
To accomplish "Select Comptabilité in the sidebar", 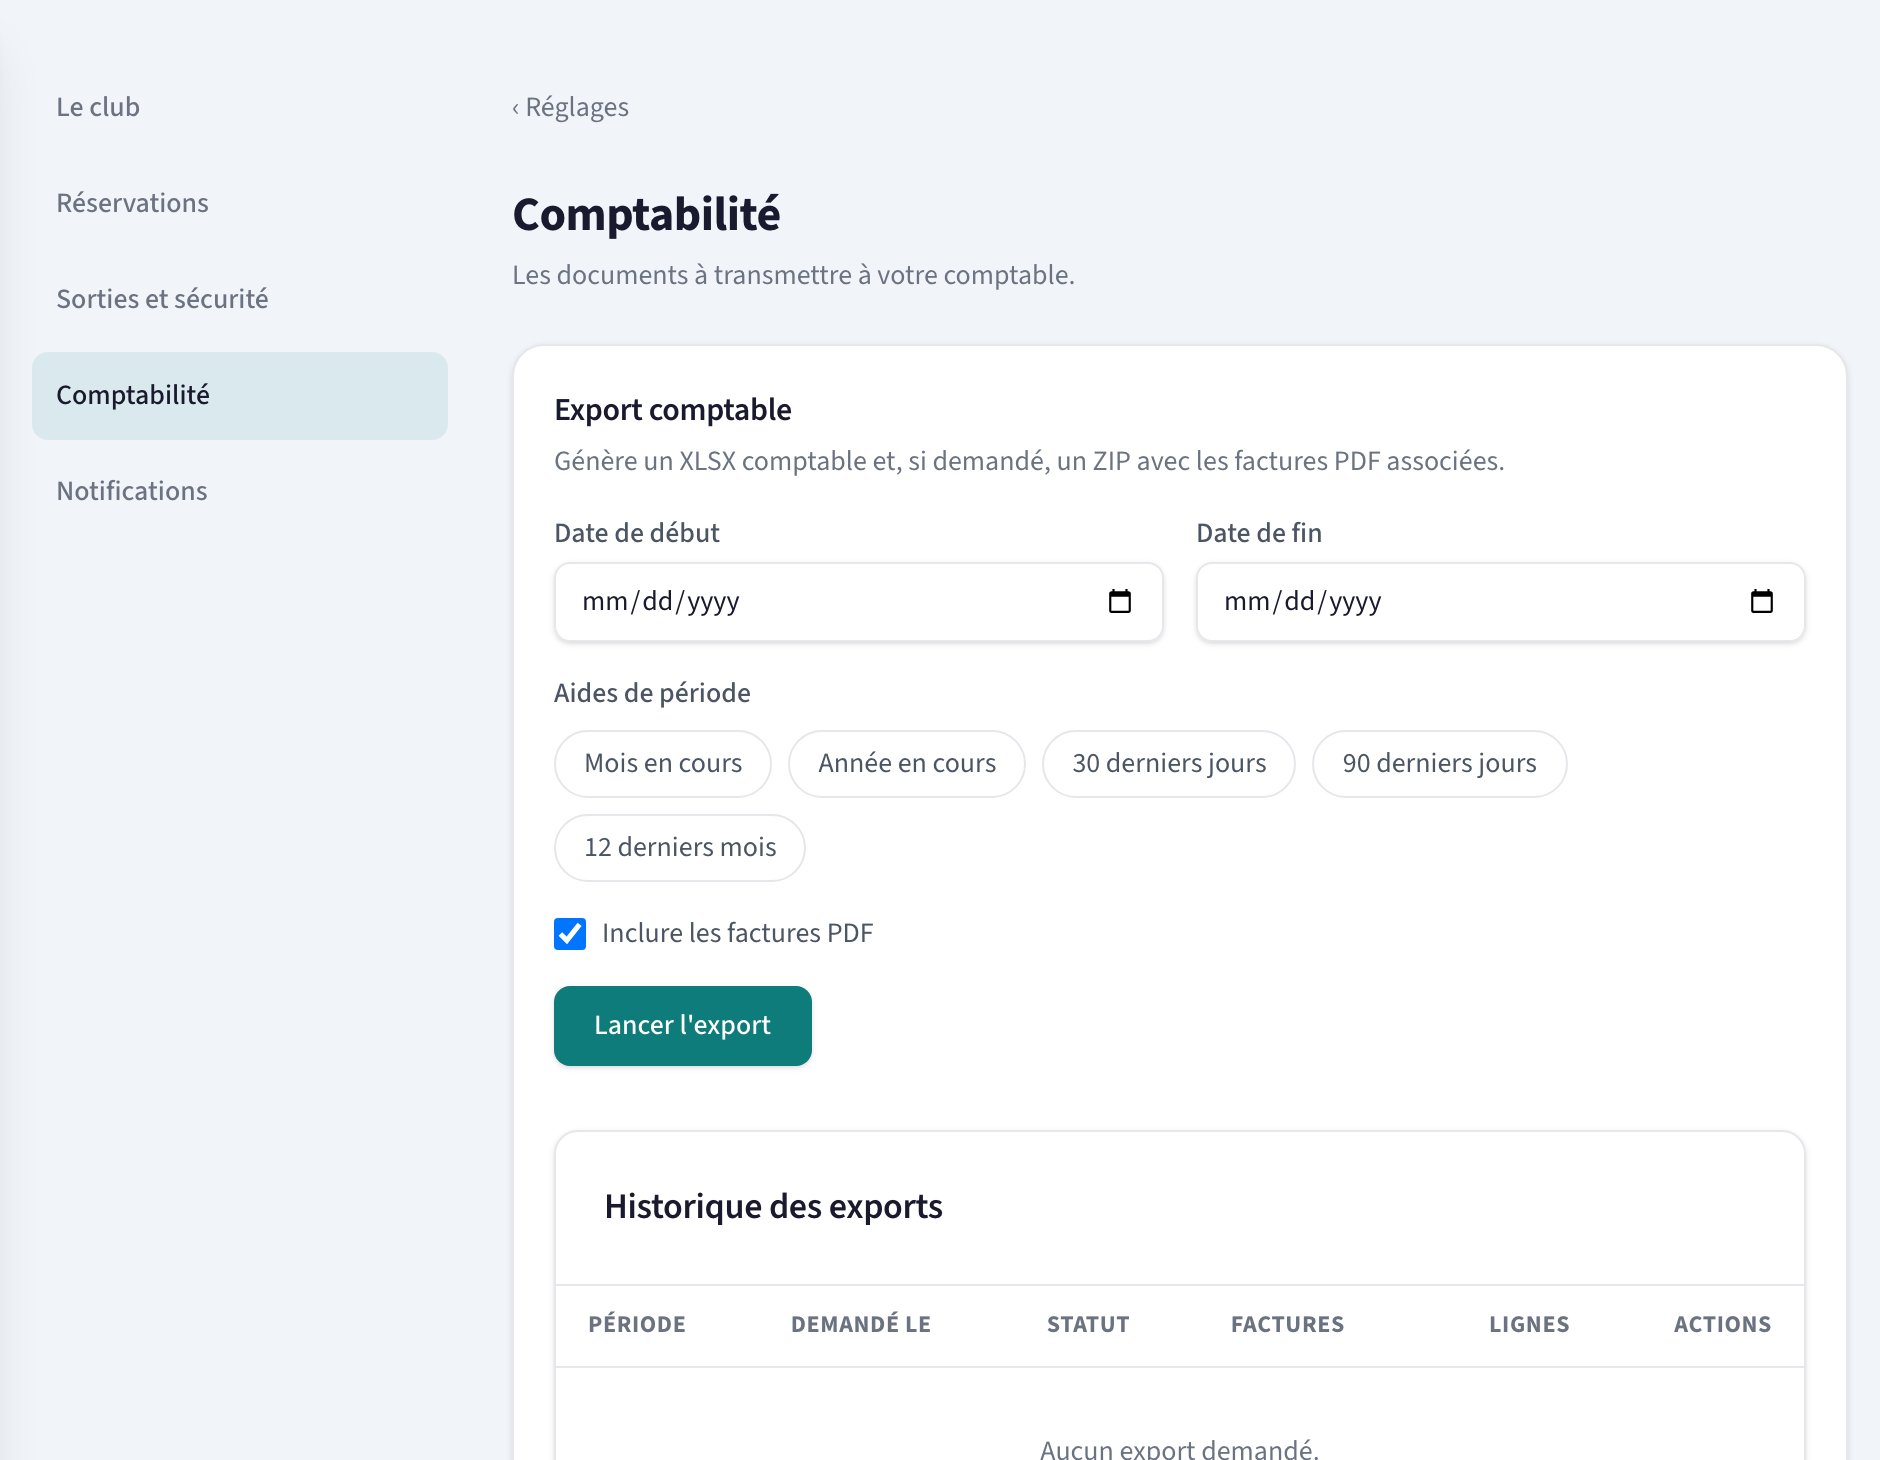I will 240,395.
